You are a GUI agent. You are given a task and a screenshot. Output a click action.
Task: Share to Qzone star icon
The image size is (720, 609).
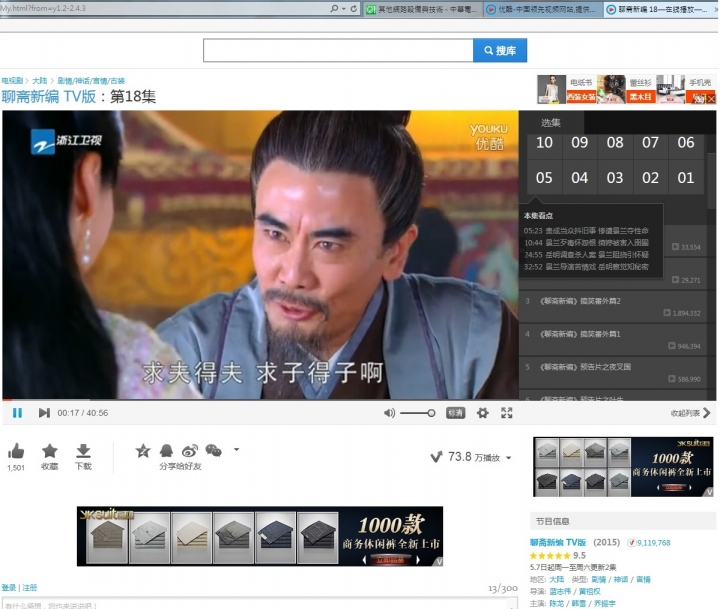[143, 451]
